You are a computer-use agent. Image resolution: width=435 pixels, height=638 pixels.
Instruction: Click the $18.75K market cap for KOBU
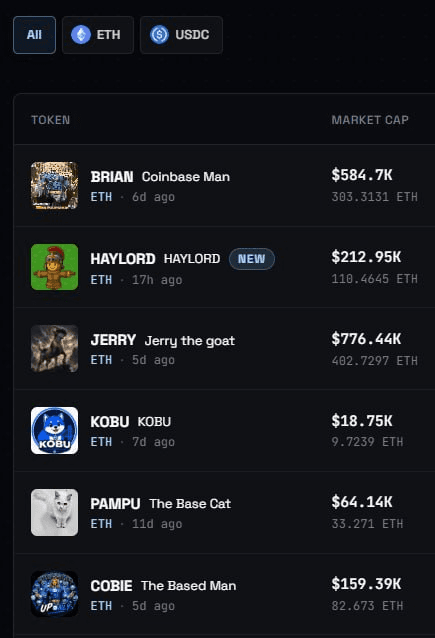point(362,421)
